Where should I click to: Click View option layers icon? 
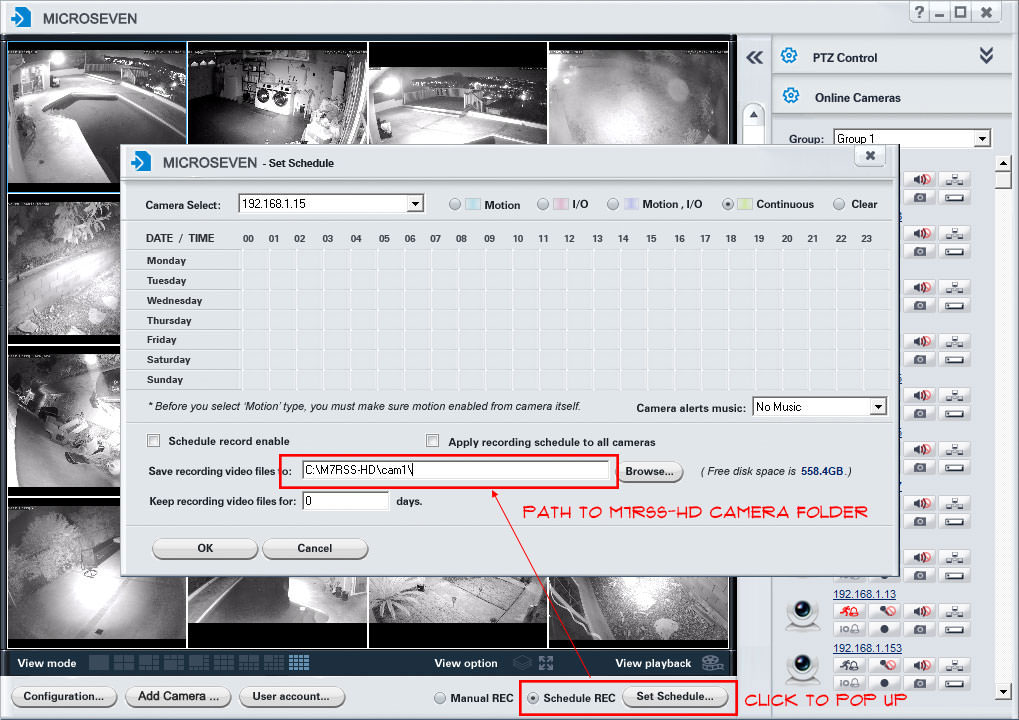(522, 663)
